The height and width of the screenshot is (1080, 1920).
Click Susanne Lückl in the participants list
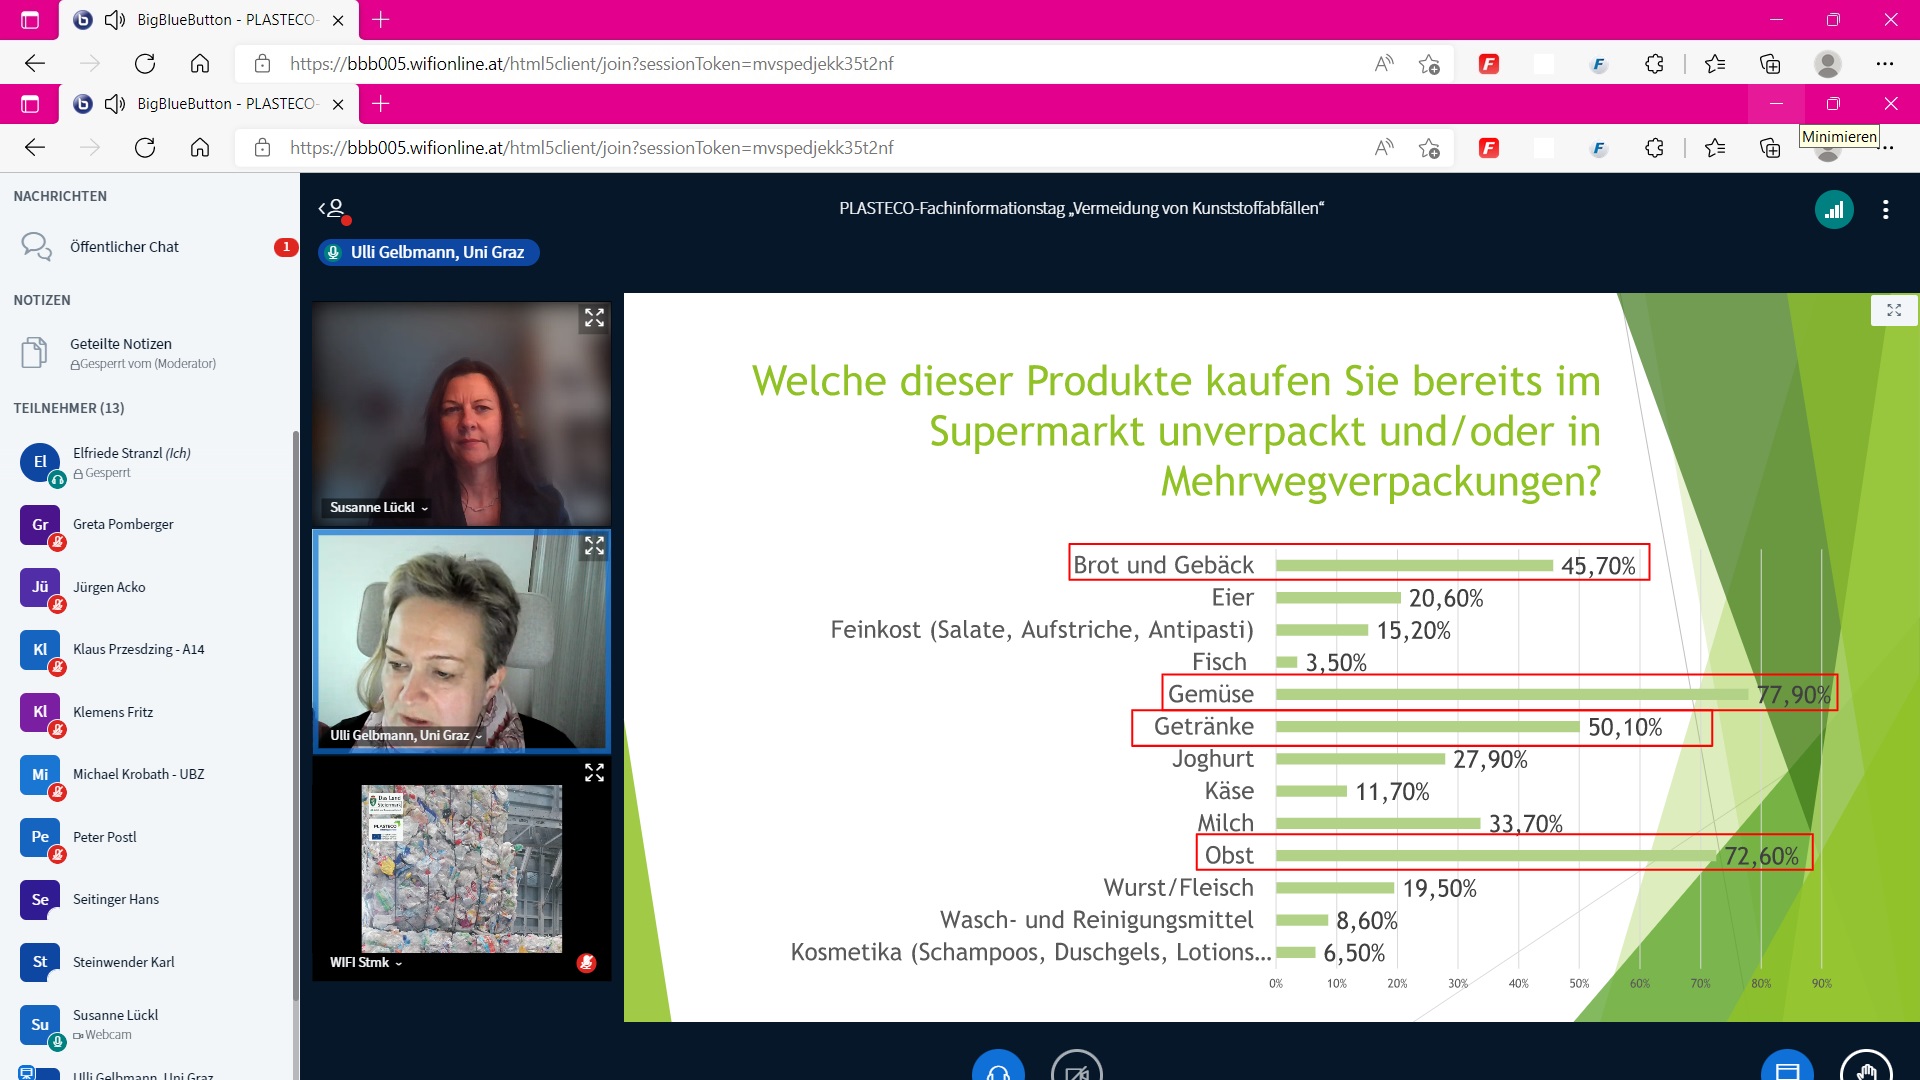pos(150,1024)
